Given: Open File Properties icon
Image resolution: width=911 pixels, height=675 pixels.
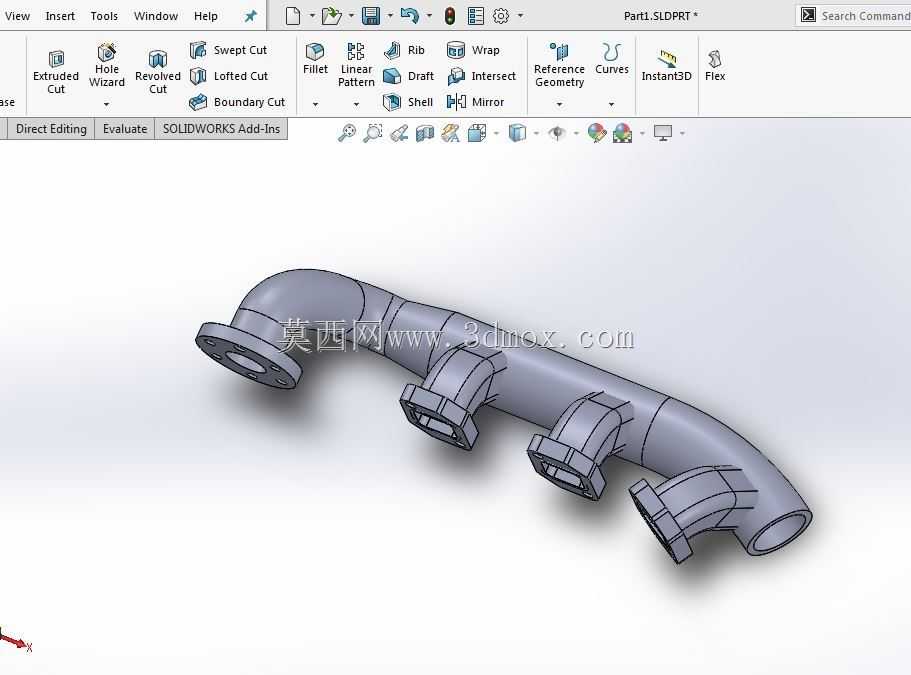Looking at the screenshot, I should click(x=476, y=16).
